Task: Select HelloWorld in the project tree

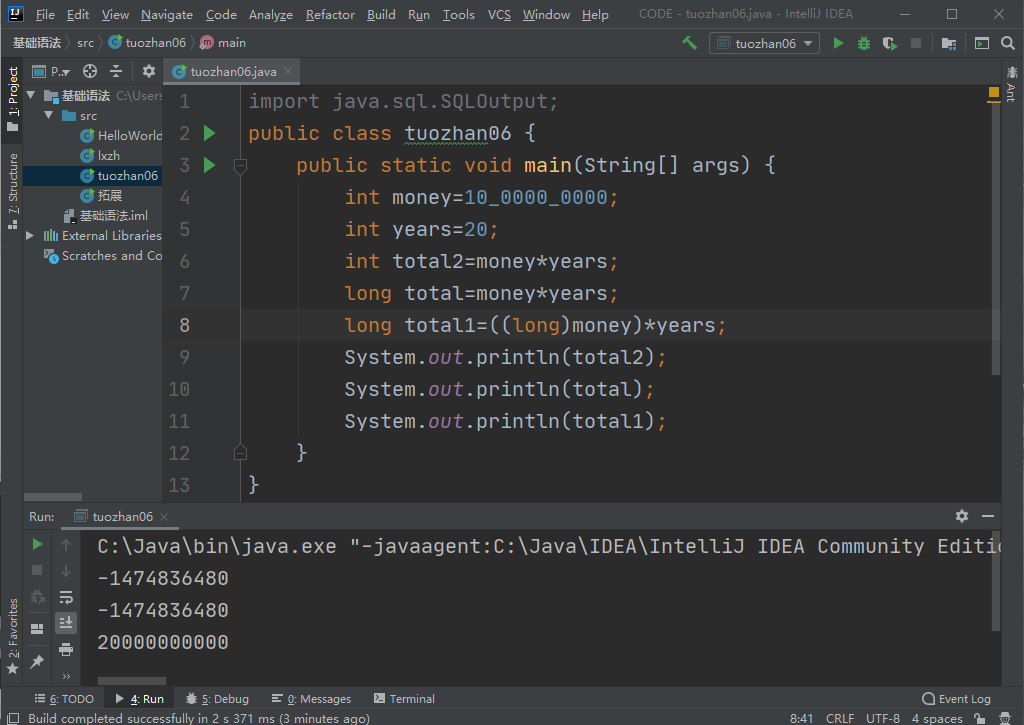Action: [121, 135]
